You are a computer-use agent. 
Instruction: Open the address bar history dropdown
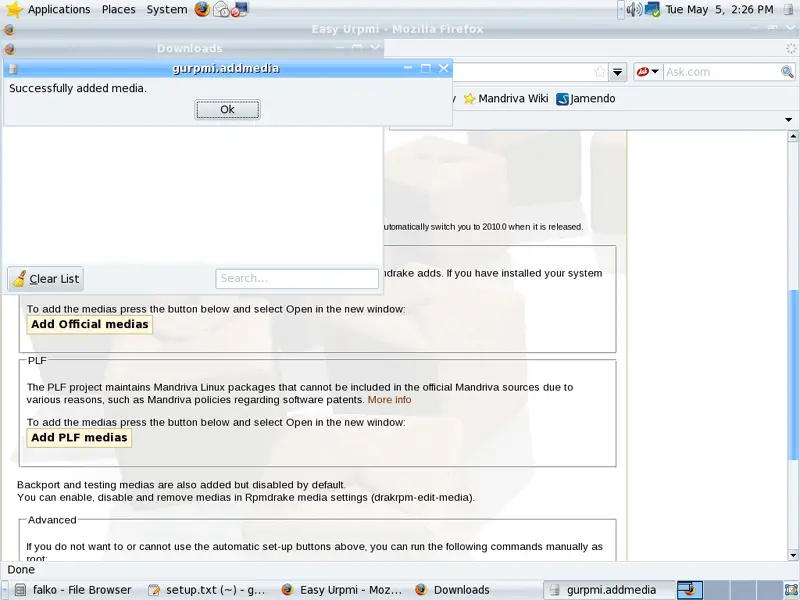pyautogui.click(x=617, y=72)
